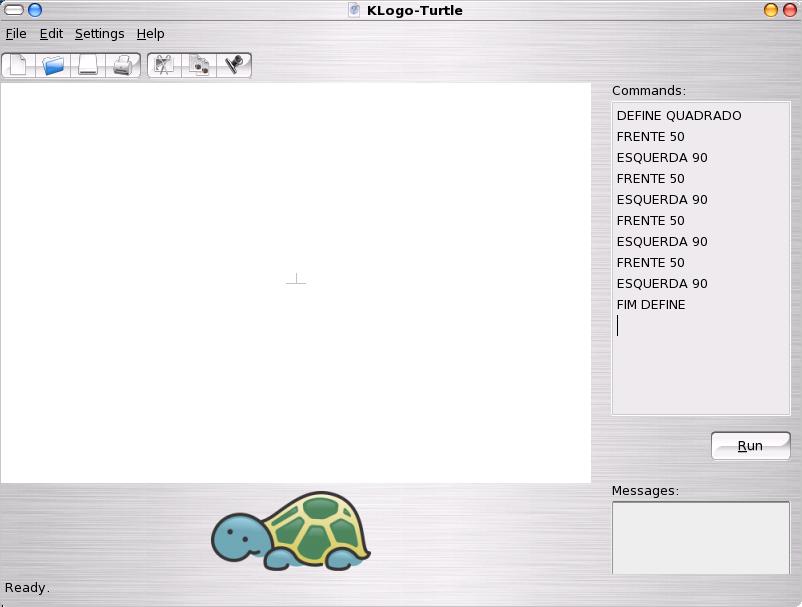Click the turtle mascot image
This screenshot has width=802, height=607.
pos(291,531)
